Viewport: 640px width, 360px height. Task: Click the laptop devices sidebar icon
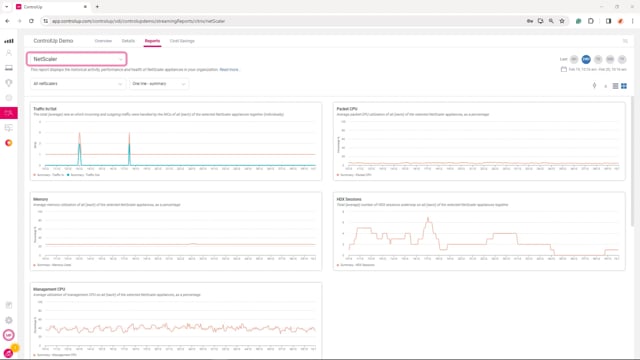[9, 68]
